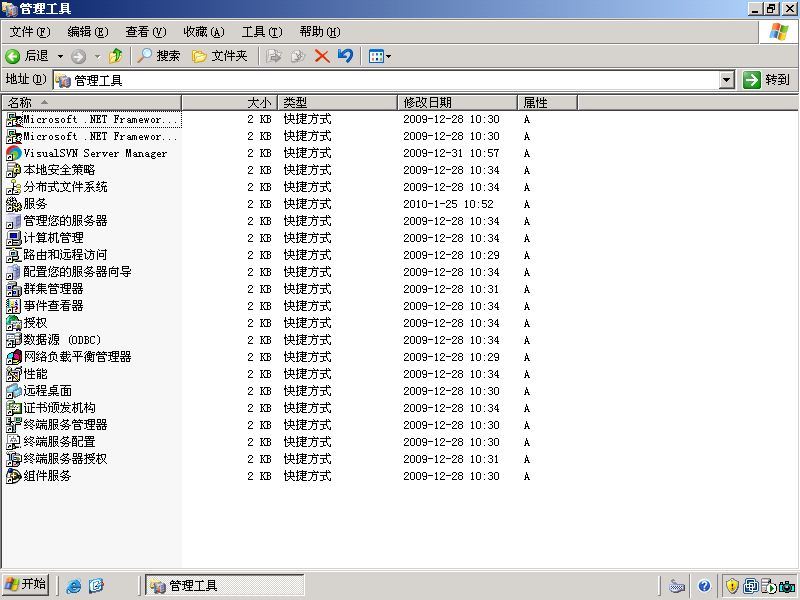The image size is (800, 600).
Task: Open the Views dropdown button
Action: [380, 56]
